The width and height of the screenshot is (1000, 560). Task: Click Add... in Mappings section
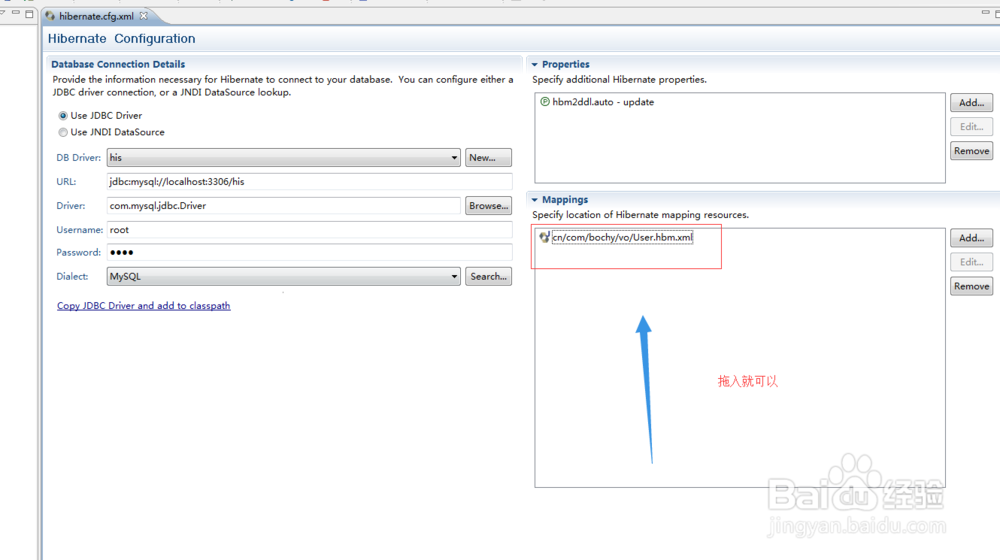tap(971, 238)
